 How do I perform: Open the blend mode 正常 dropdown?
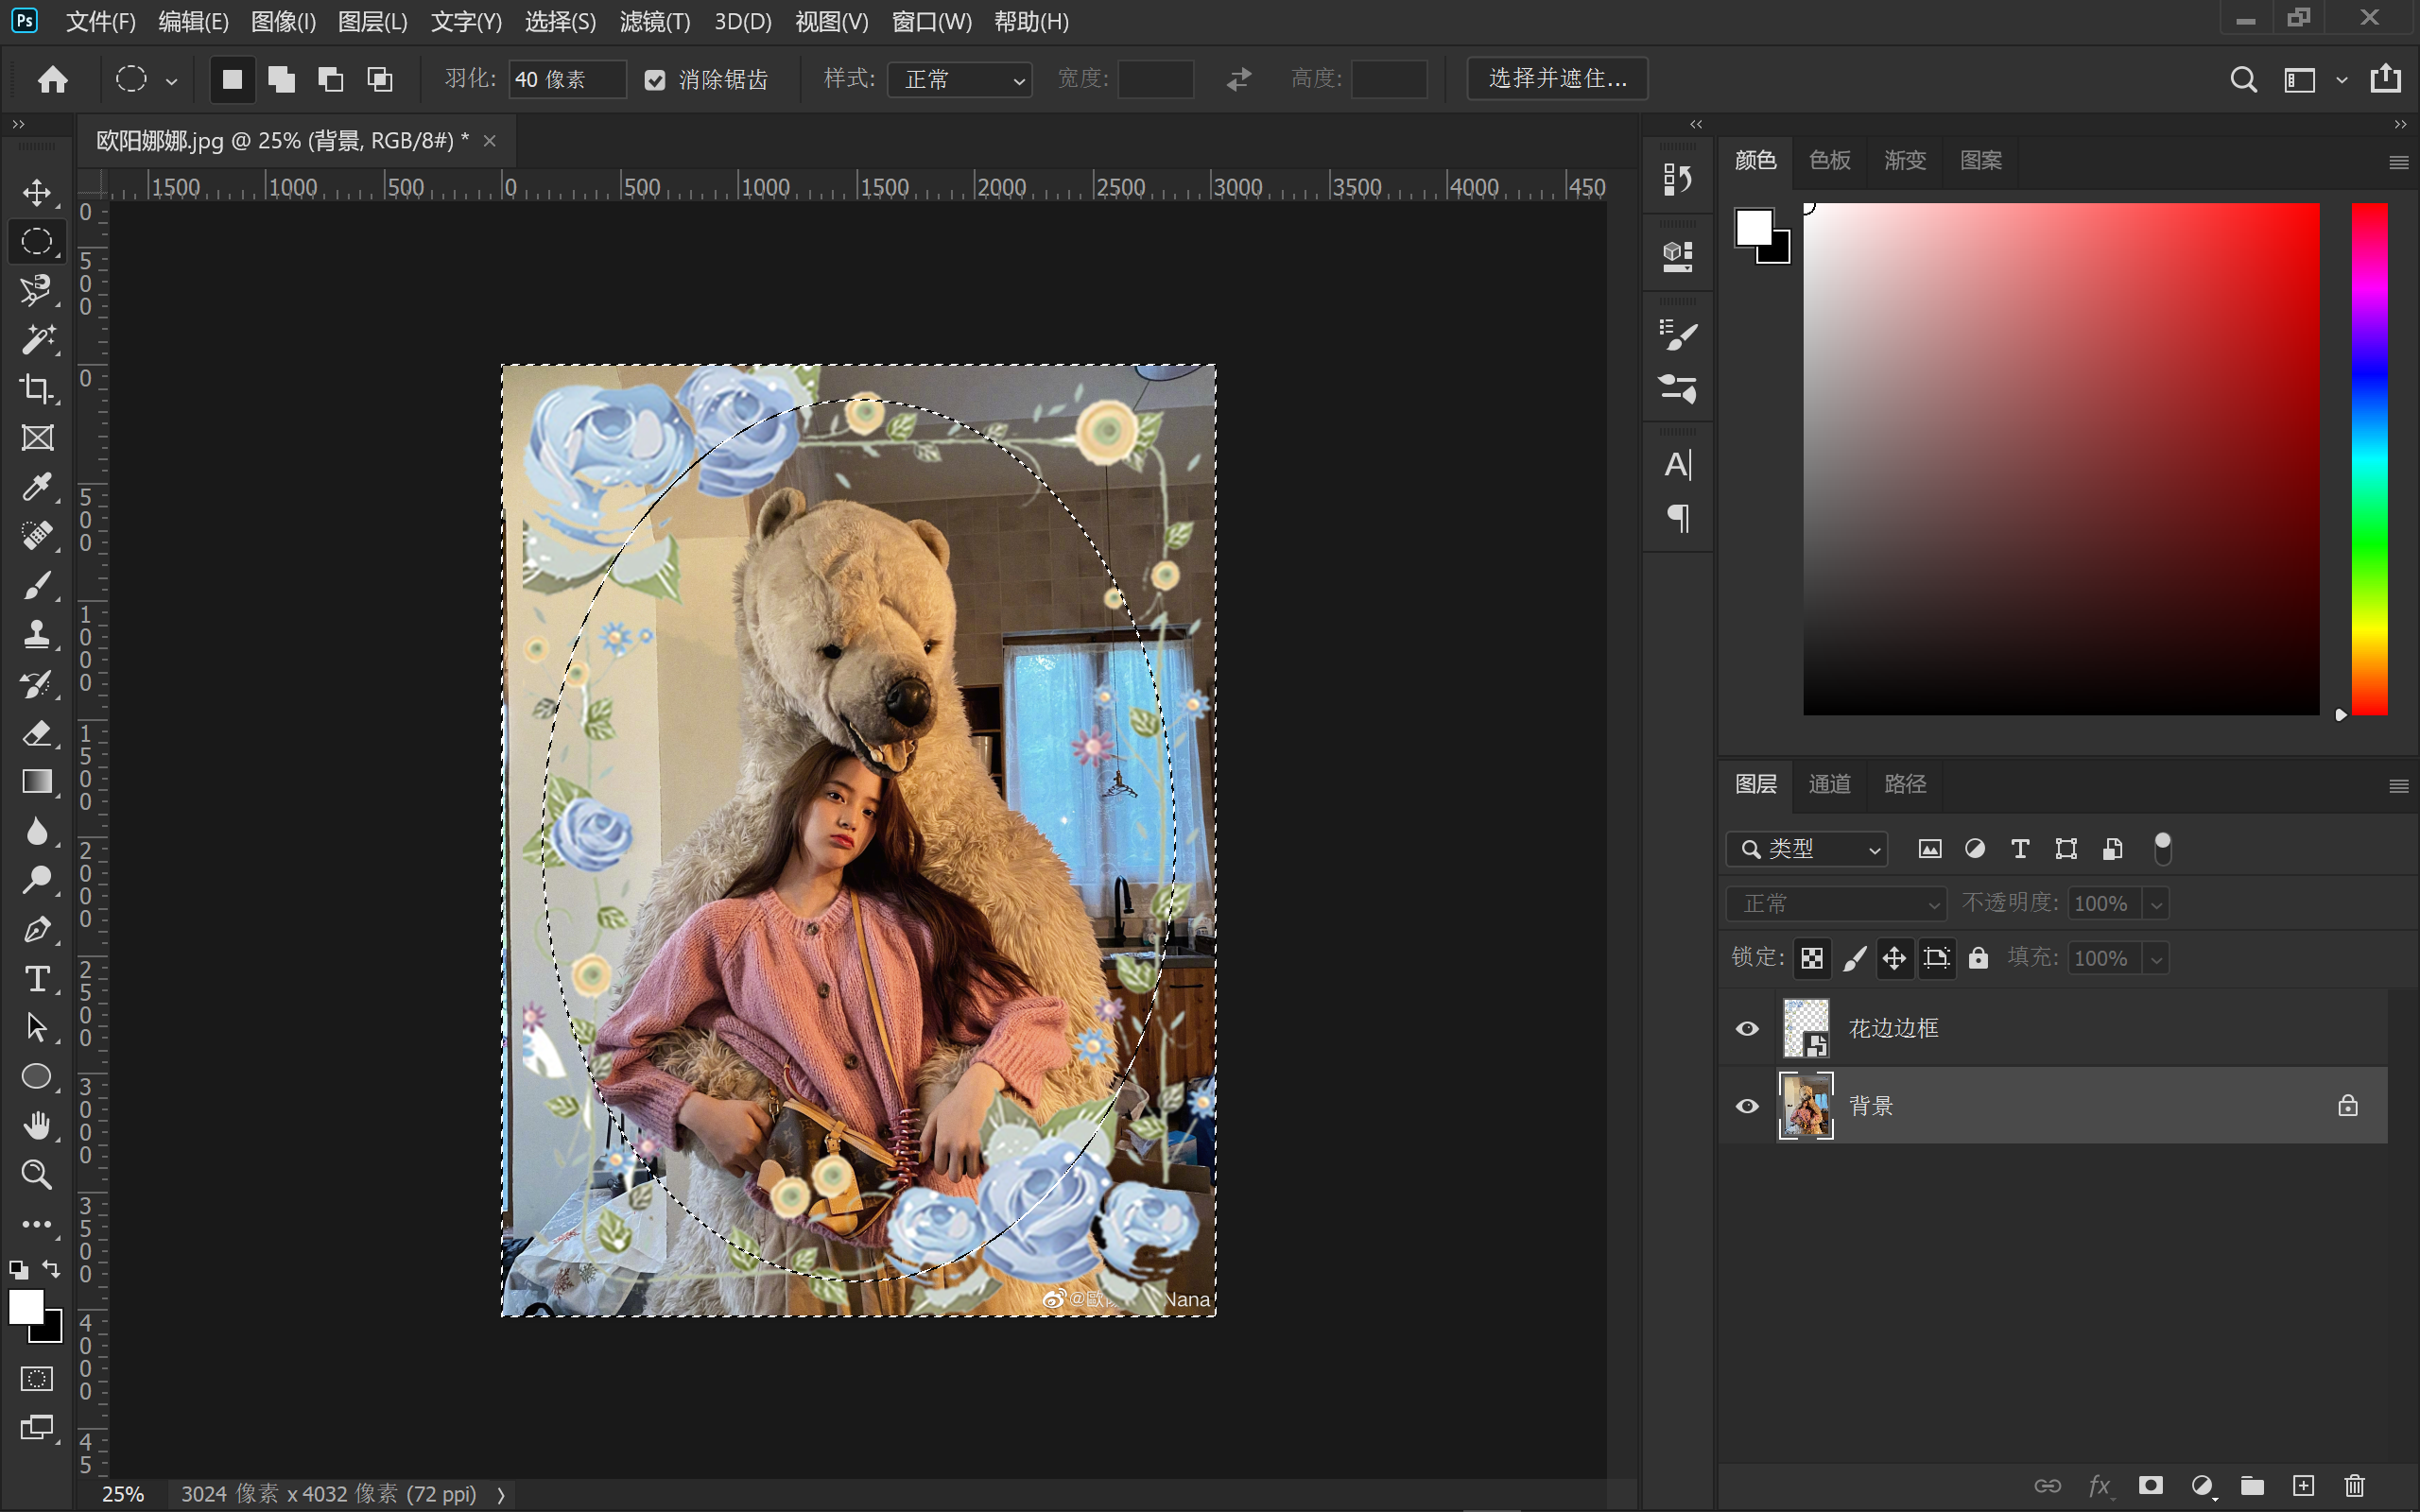1836,904
